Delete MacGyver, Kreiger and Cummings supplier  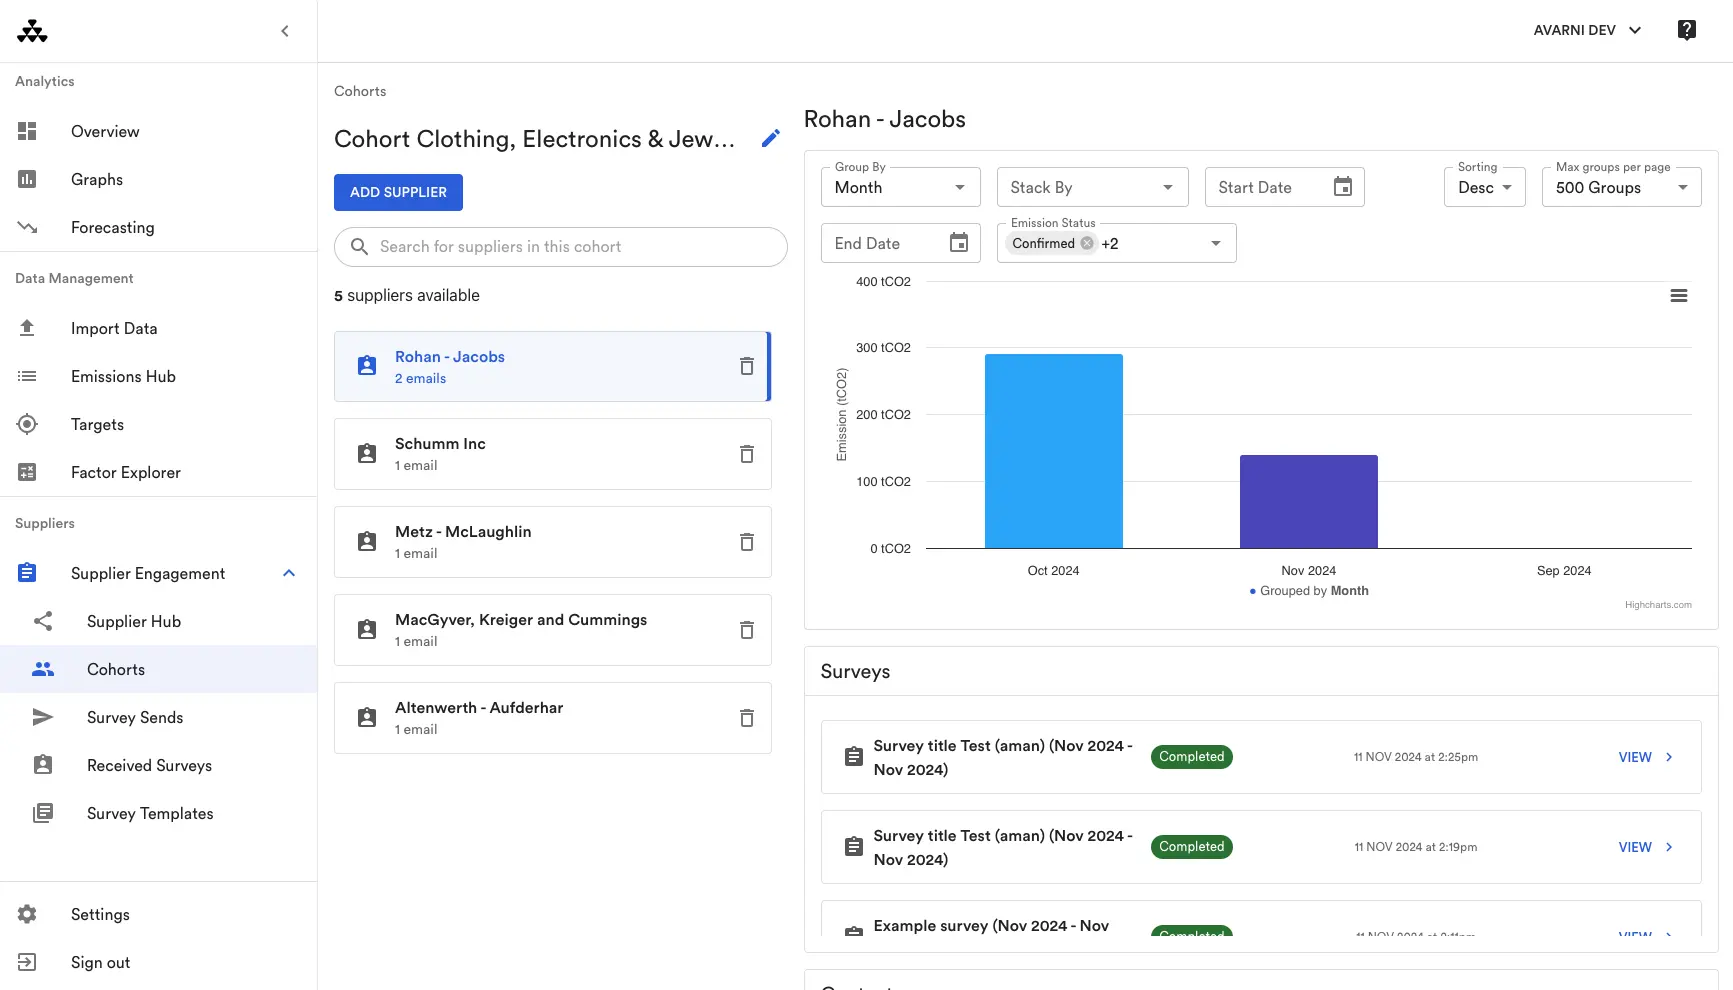pos(746,630)
